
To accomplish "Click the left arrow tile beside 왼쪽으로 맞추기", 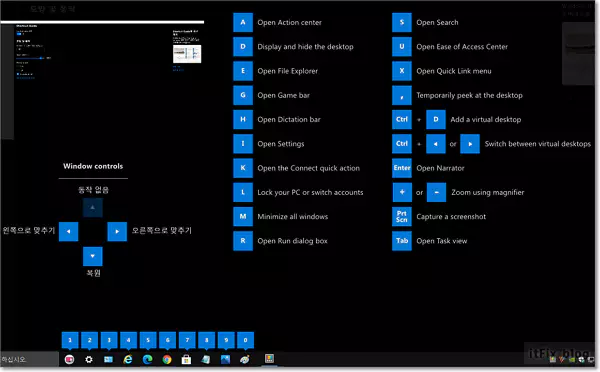I will (x=68, y=232).
